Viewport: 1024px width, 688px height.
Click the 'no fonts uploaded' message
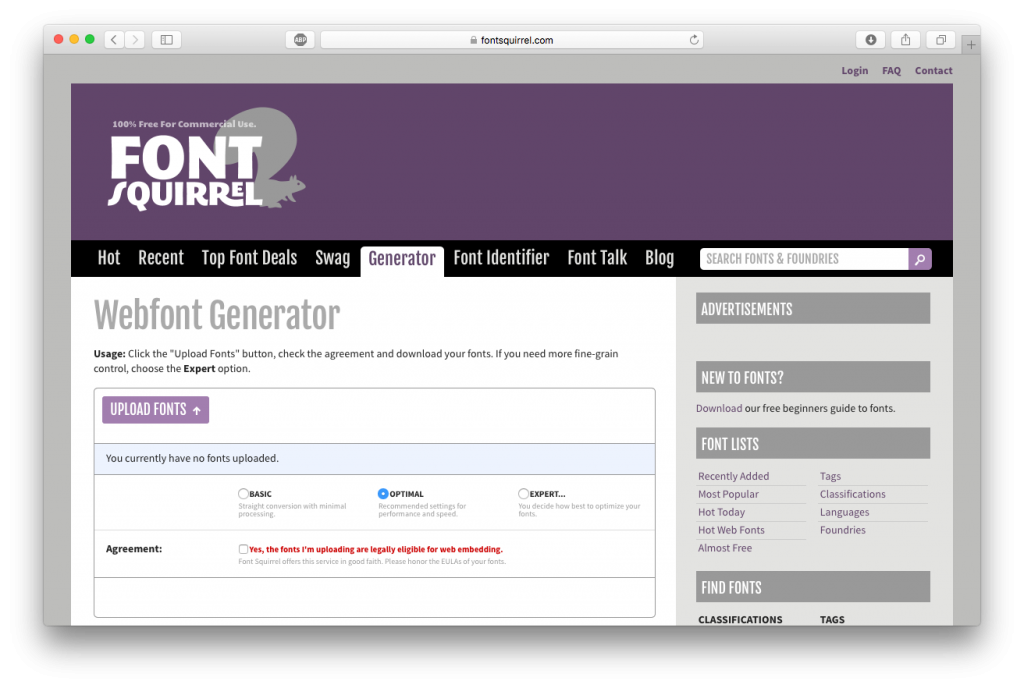tap(192, 458)
